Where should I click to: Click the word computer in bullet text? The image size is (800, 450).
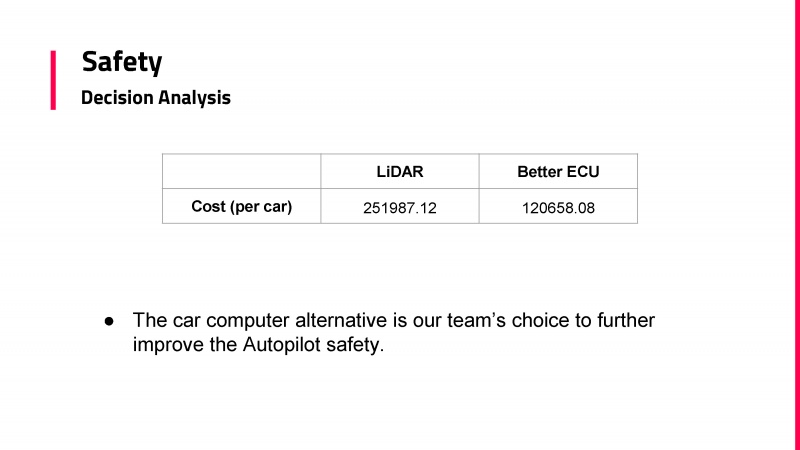(x=247, y=320)
